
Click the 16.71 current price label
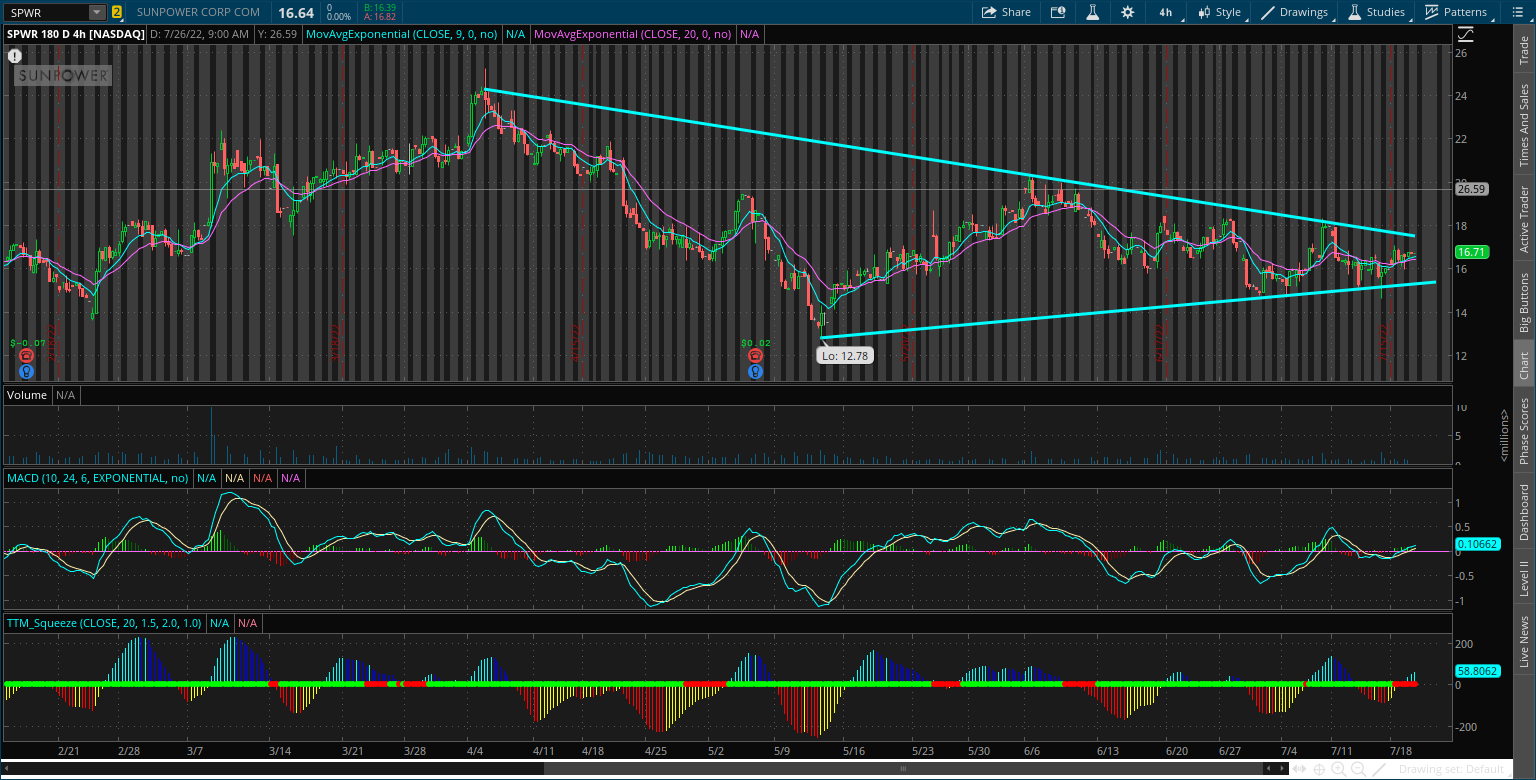[1472, 252]
